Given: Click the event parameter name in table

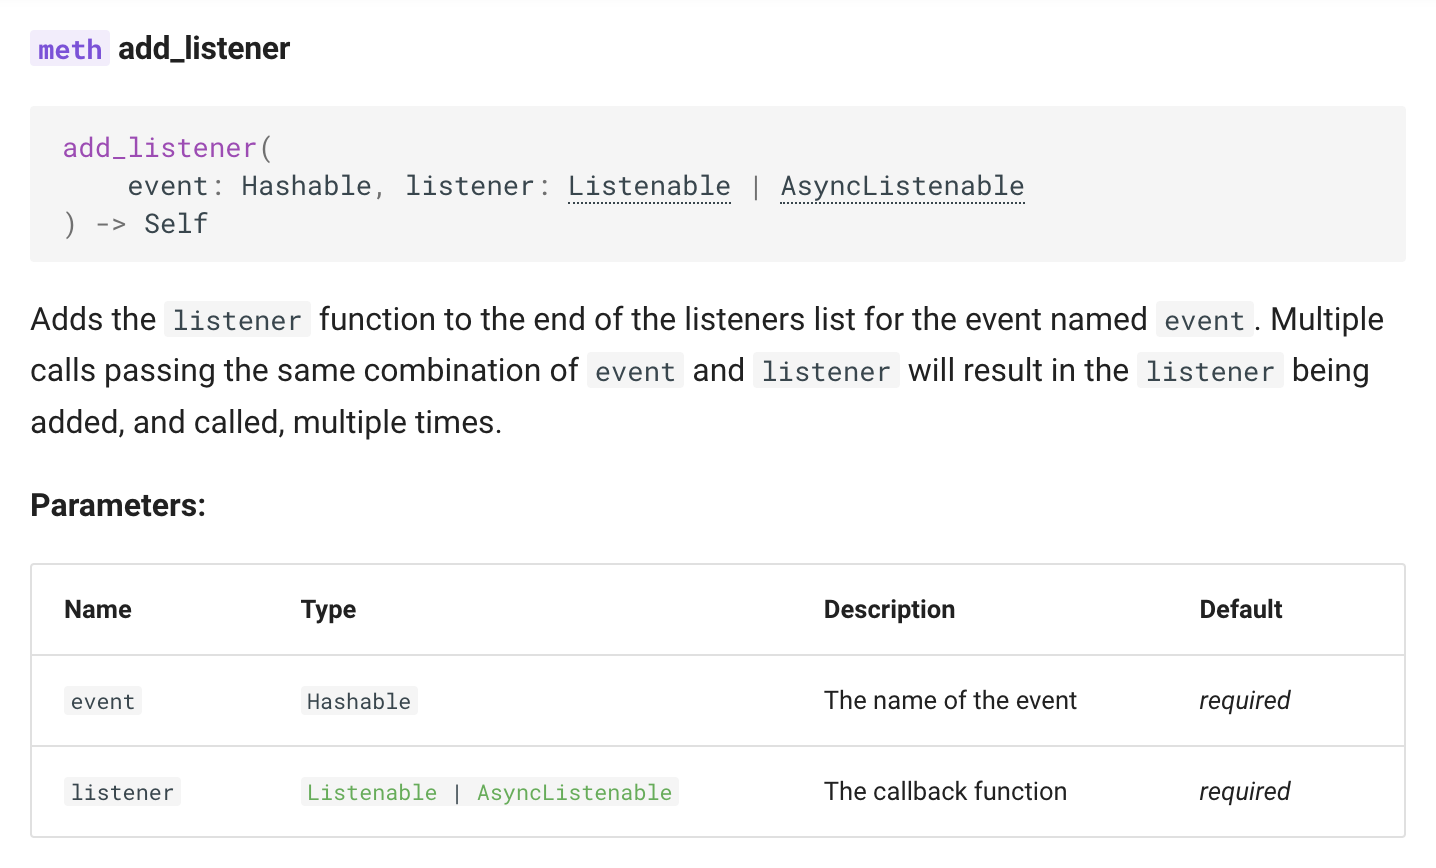Looking at the screenshot, I should 103,701.
